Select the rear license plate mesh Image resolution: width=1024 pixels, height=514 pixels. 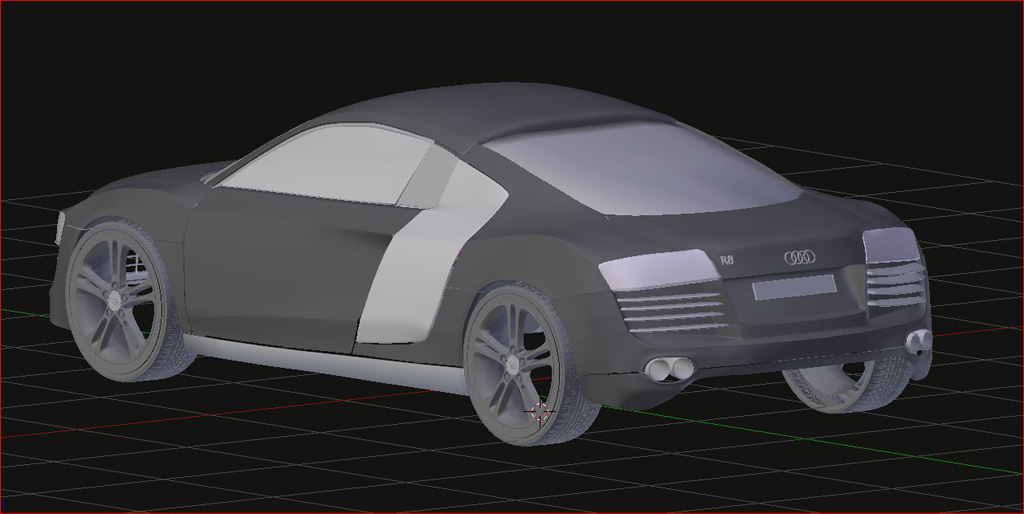pyautogui.click(x=793, y=287)
